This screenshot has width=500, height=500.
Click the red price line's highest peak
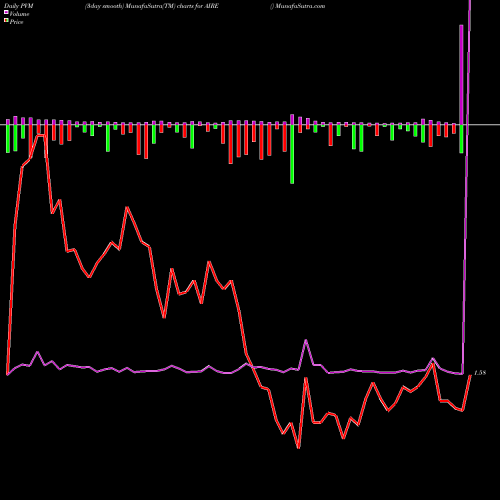[41, 135]
